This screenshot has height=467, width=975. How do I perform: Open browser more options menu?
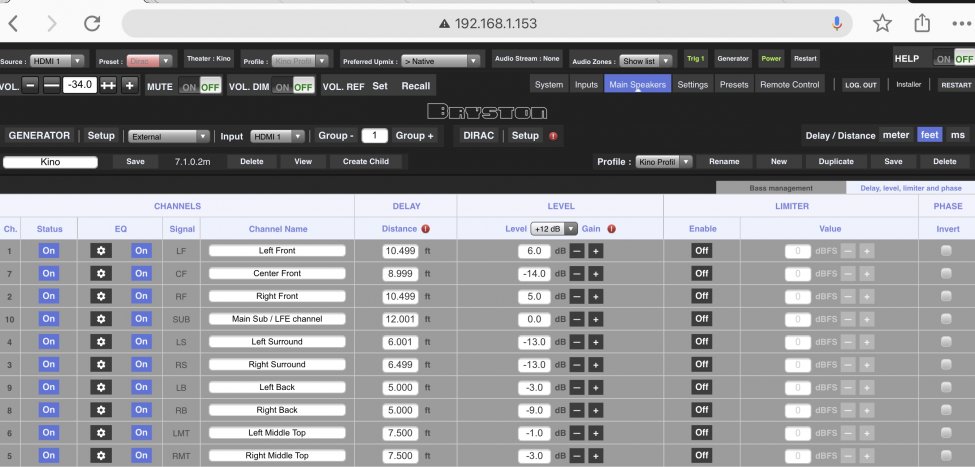pyautogui.click(x=961, y=24)
